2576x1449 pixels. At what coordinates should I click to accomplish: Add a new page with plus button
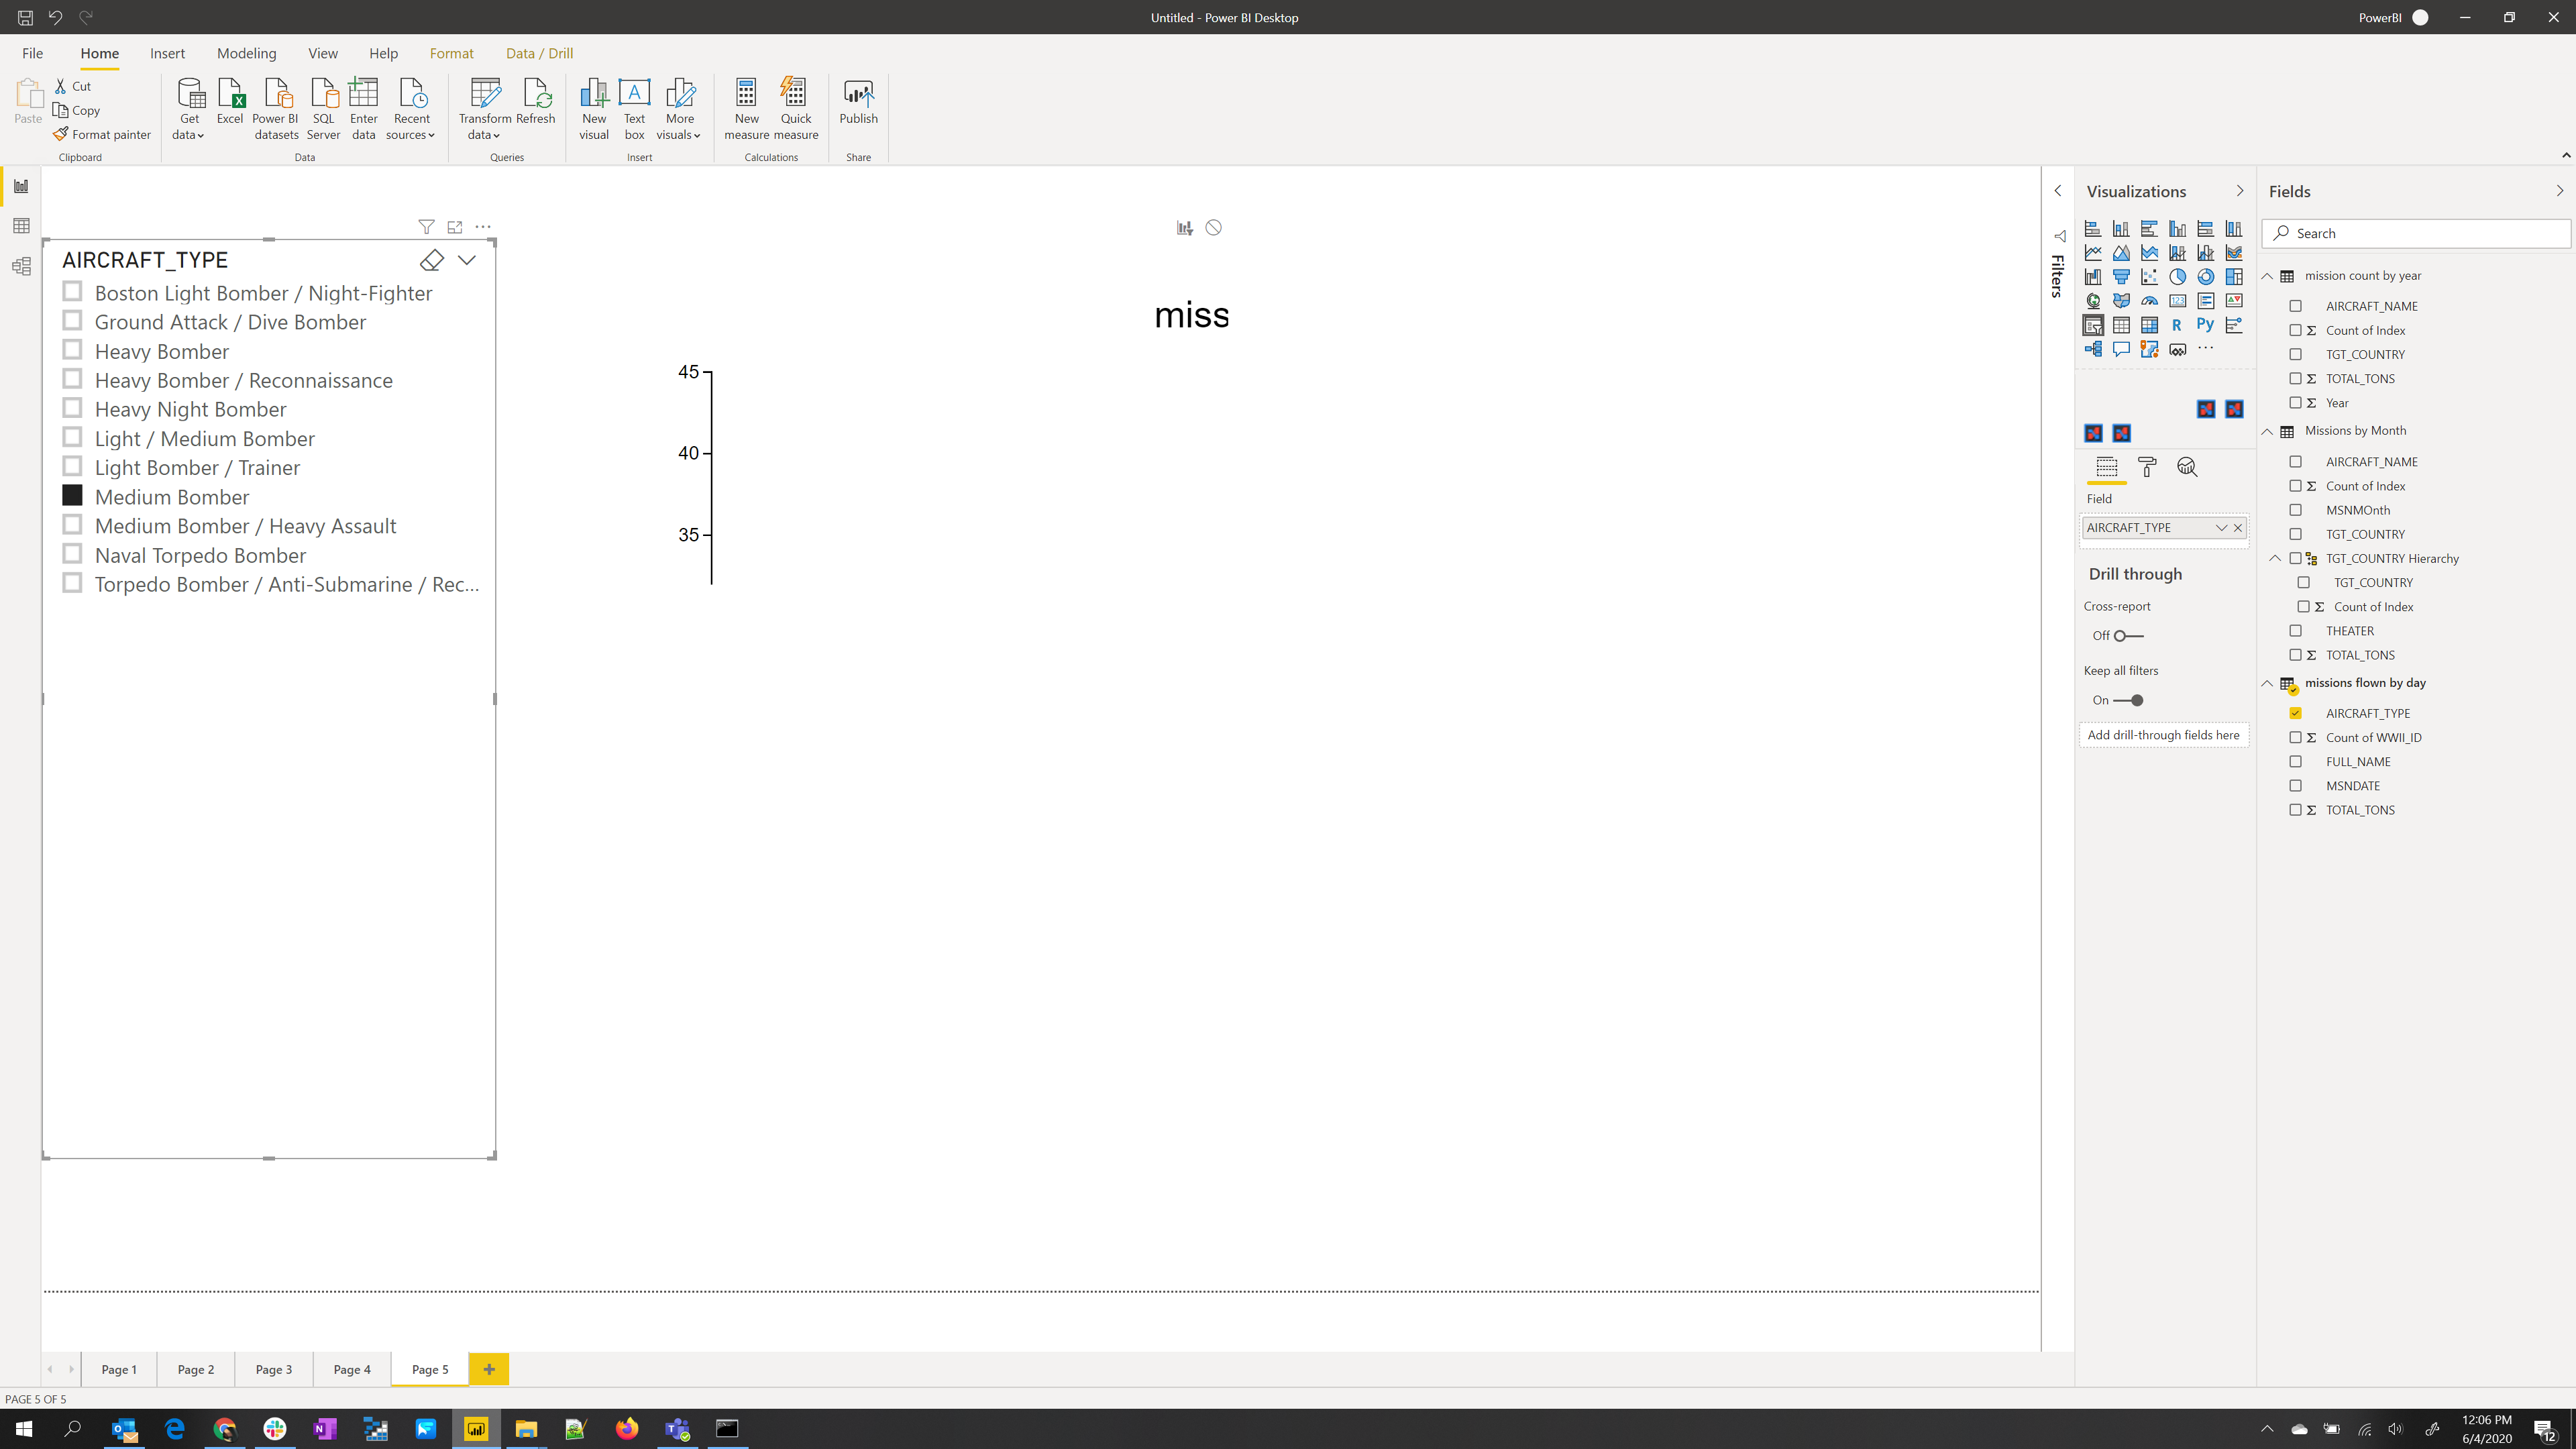[489, 1369]
